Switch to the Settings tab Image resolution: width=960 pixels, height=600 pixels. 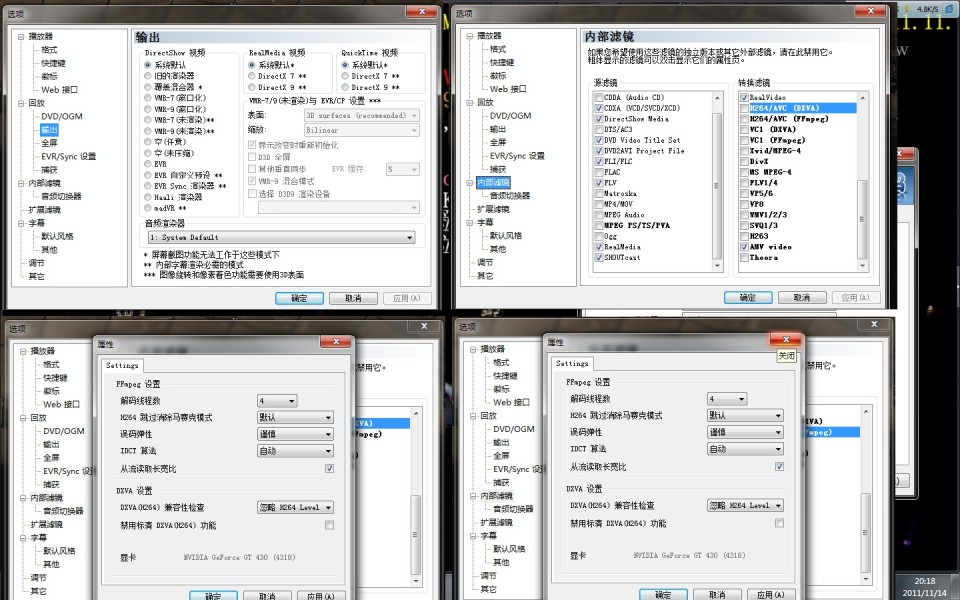pyautogui.click(x=122, y=365)
